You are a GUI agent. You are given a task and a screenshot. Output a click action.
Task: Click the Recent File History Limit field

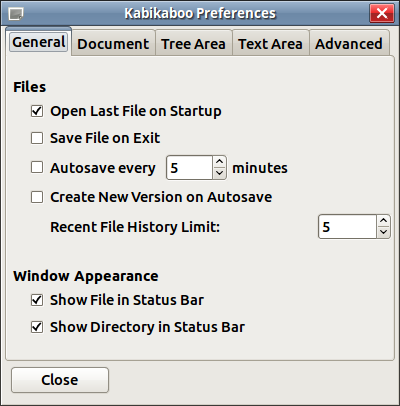[x=348, y=227]
